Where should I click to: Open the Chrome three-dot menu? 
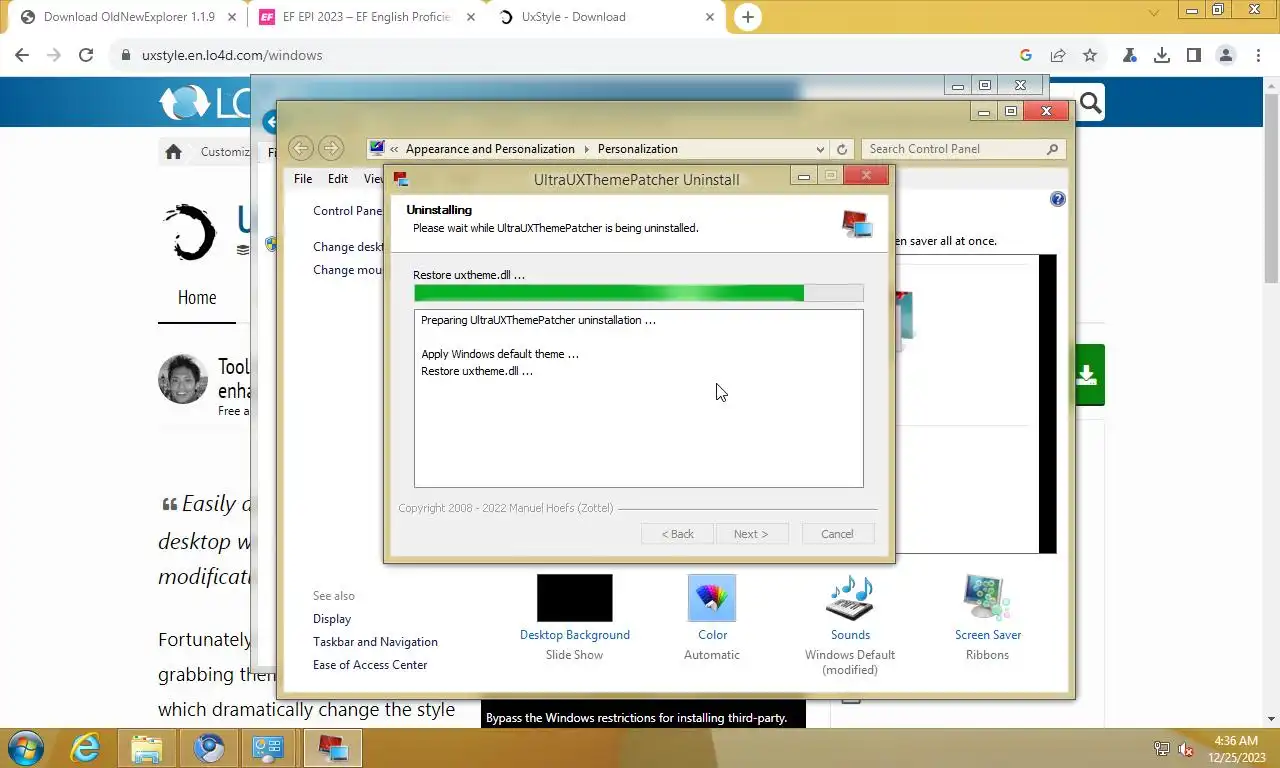[x=1257, y=56]
